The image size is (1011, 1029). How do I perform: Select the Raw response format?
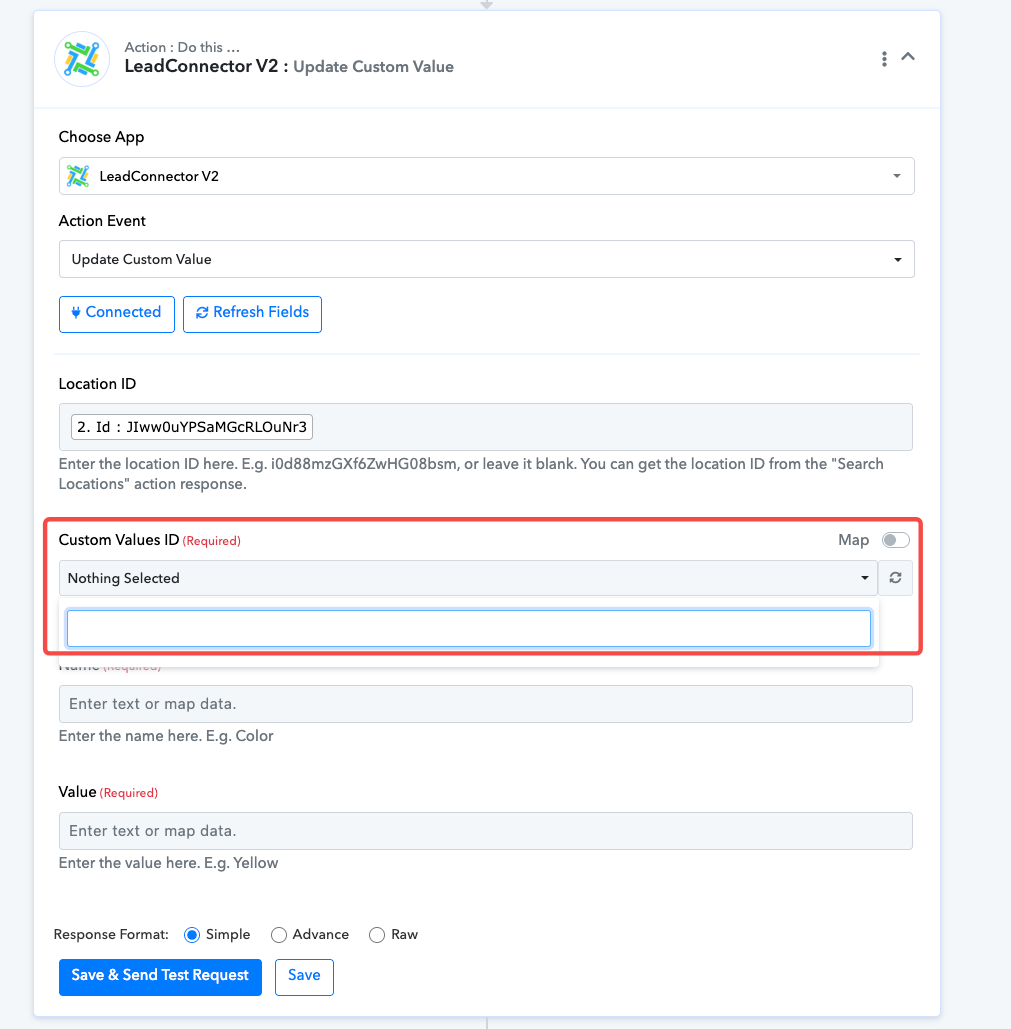(377, 935)
